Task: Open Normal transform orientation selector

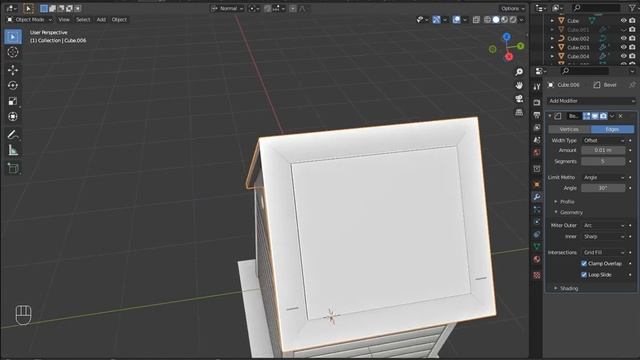Action: 228,9
